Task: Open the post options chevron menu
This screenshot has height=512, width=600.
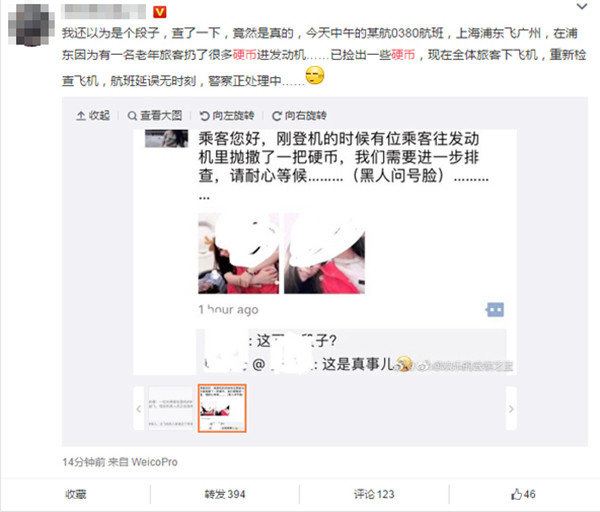Action: click(582, 7)
